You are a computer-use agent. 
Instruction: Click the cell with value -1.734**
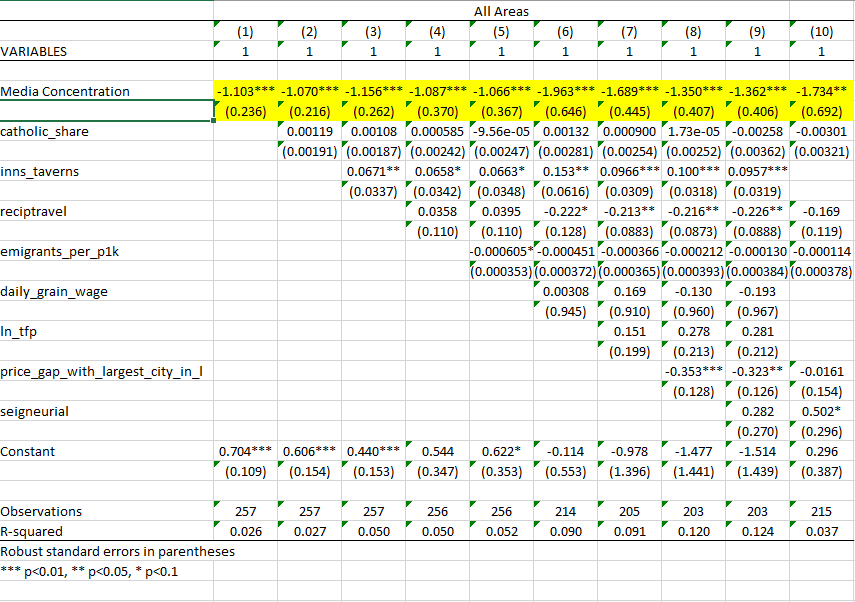821,91
